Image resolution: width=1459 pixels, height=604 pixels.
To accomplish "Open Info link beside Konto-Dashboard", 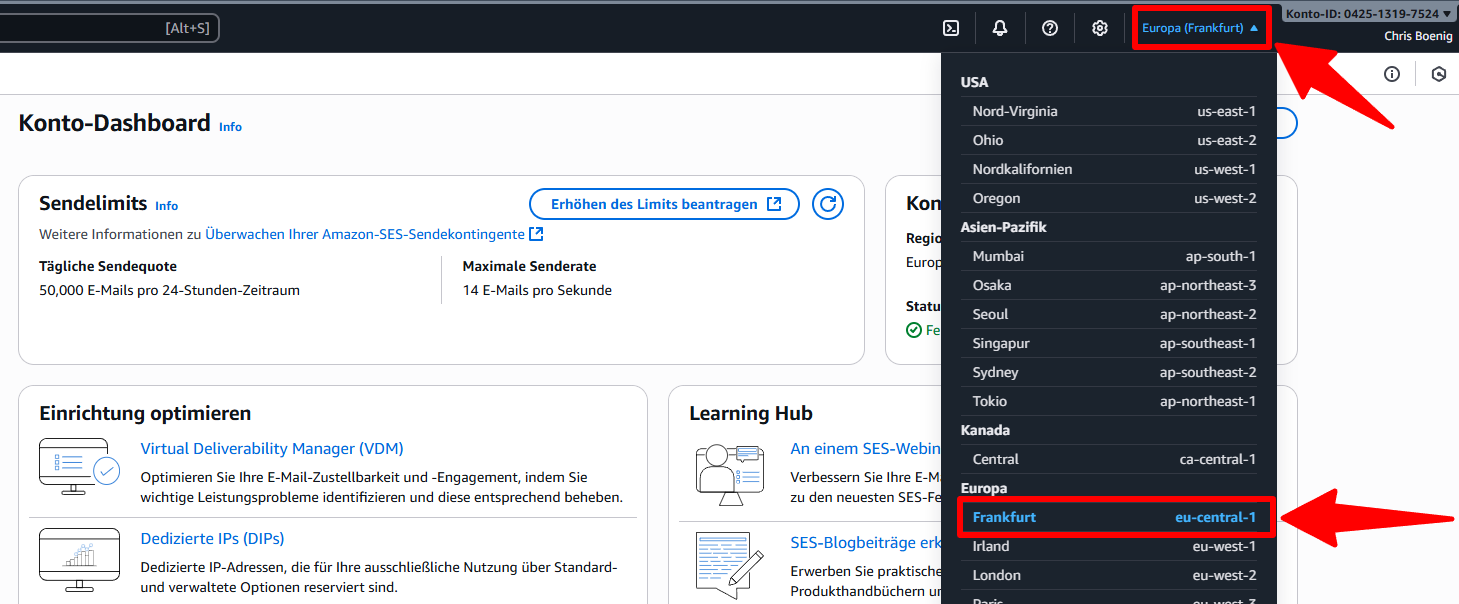I will point(230,127).
